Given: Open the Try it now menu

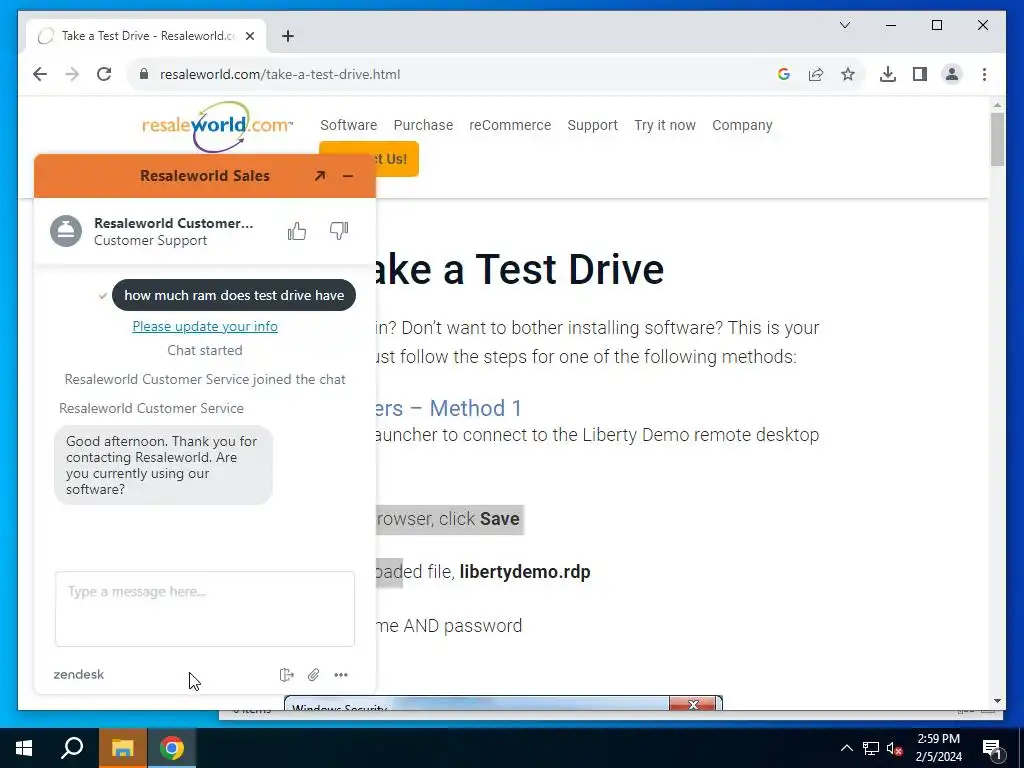Looking at the screenshot, I should pyautogui.click(x=665, y=125).
